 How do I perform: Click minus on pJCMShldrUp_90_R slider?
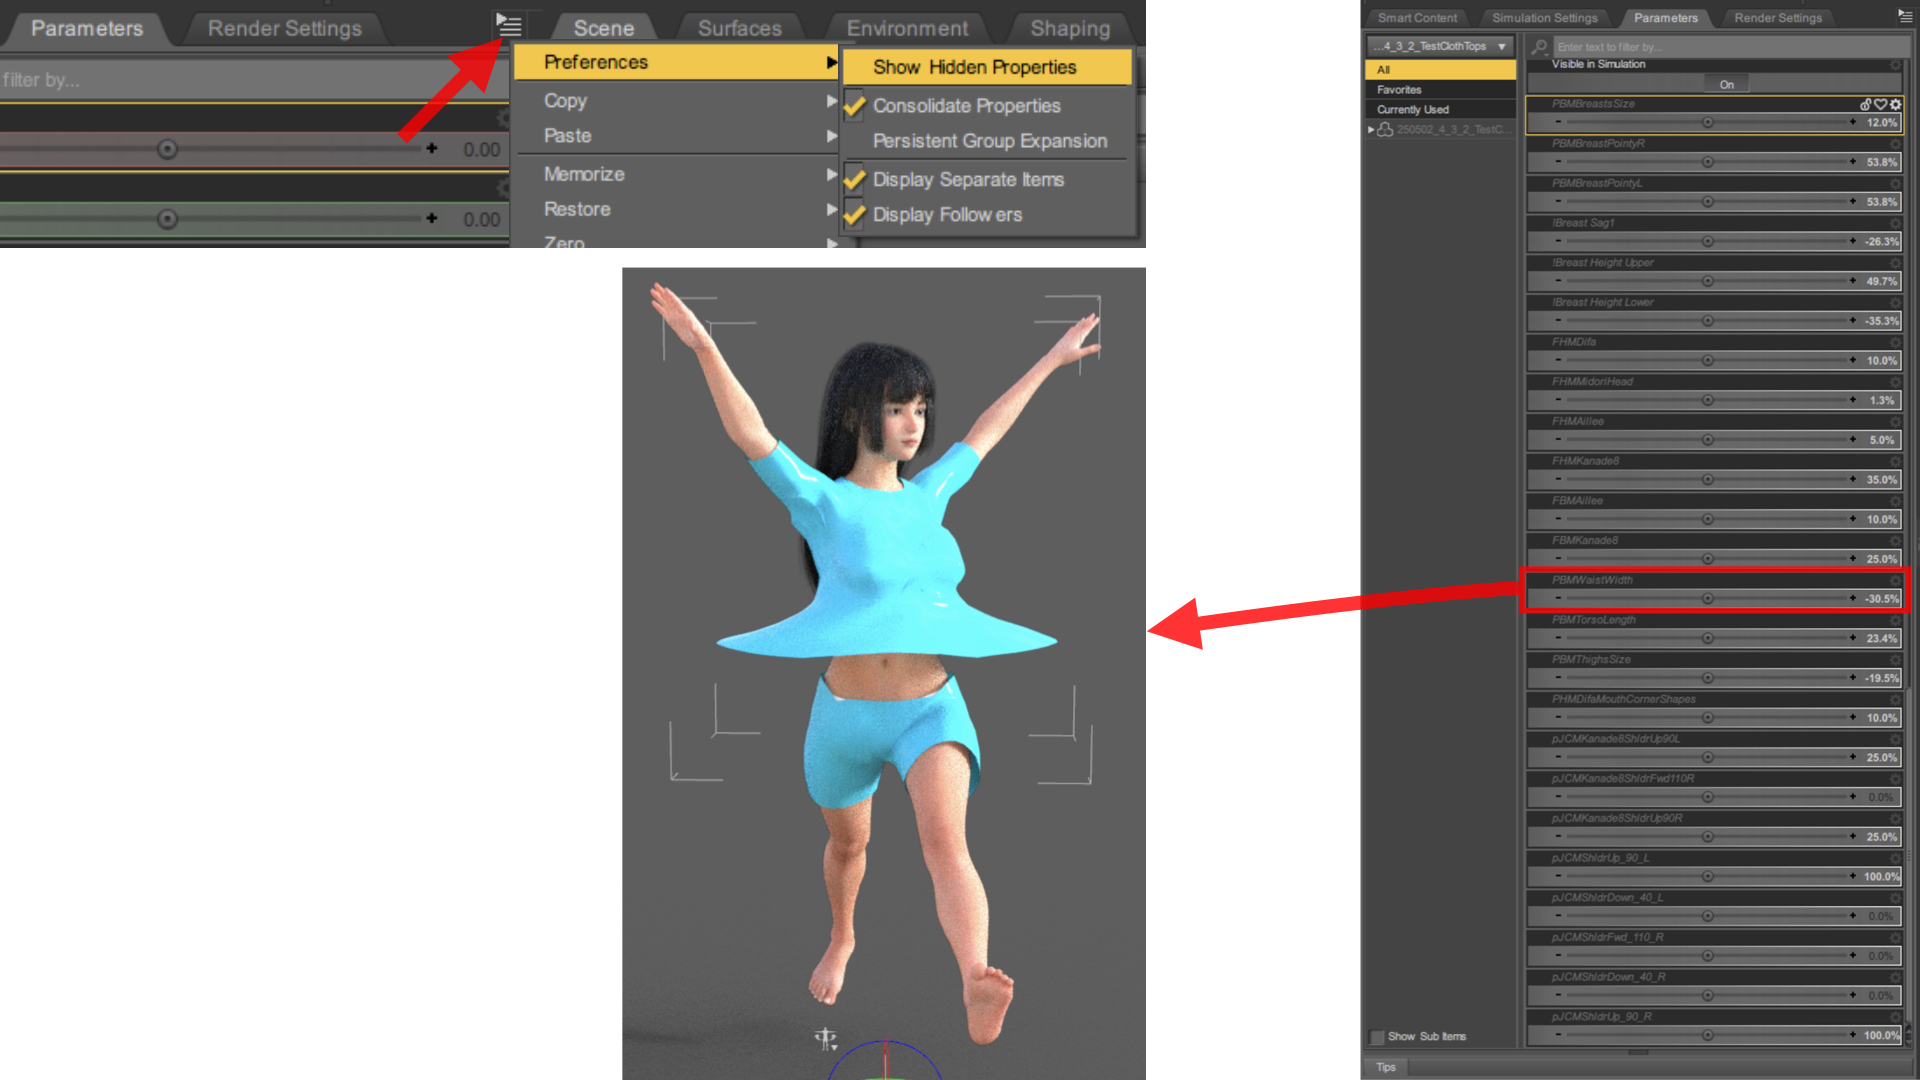pyautogui.click(x=1558, y=1035)
